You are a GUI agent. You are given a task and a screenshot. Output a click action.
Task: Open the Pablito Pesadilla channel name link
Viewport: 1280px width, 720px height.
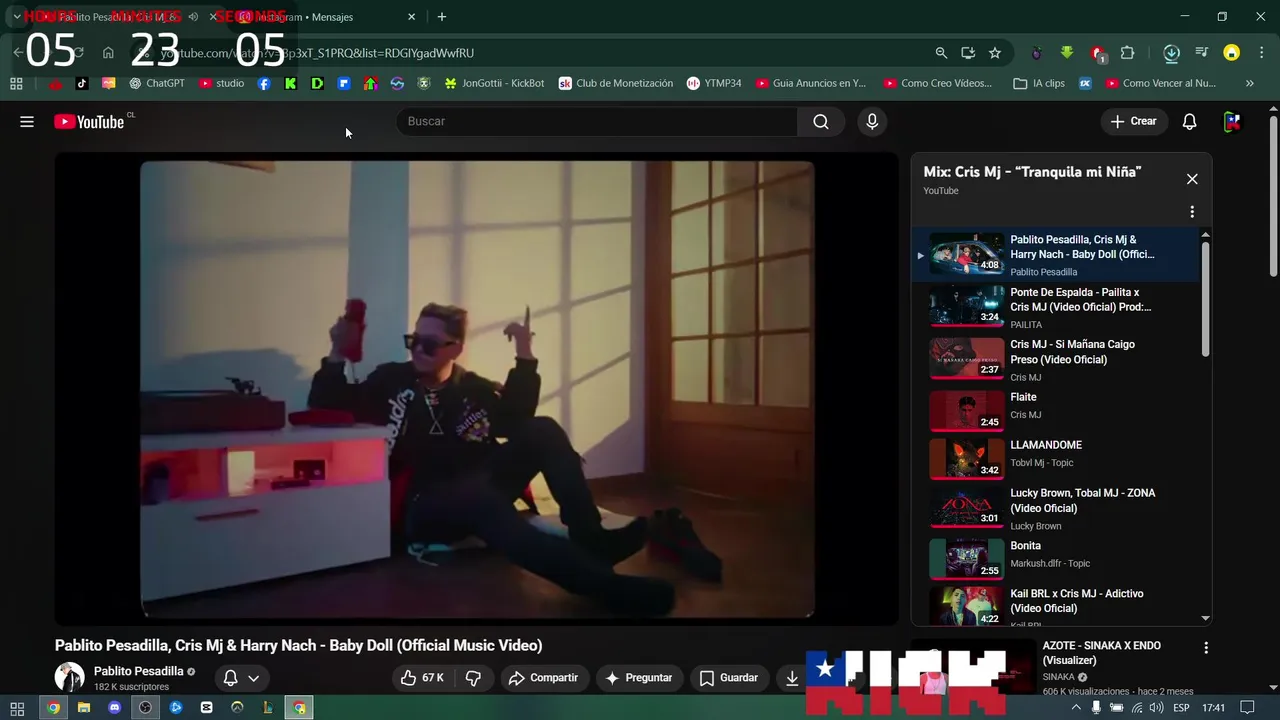[x=138, y=671]
